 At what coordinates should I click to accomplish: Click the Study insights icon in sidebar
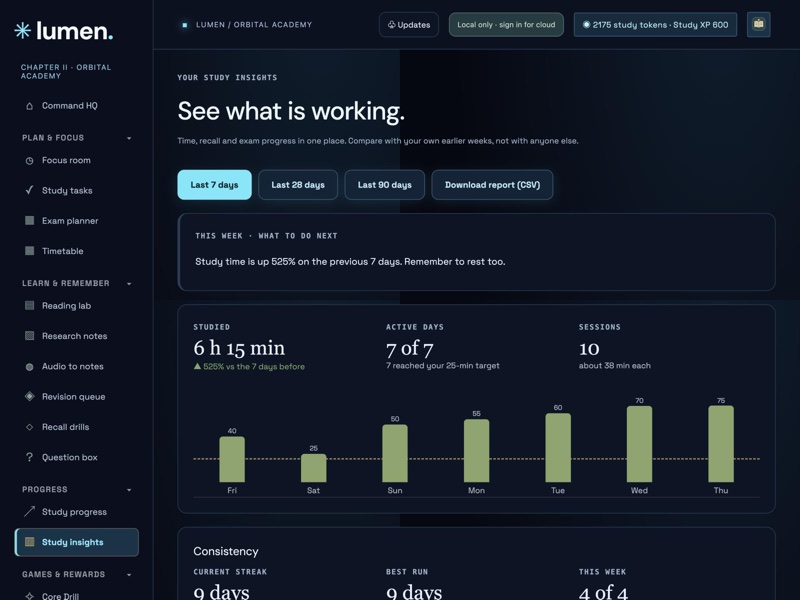point(30,542)
